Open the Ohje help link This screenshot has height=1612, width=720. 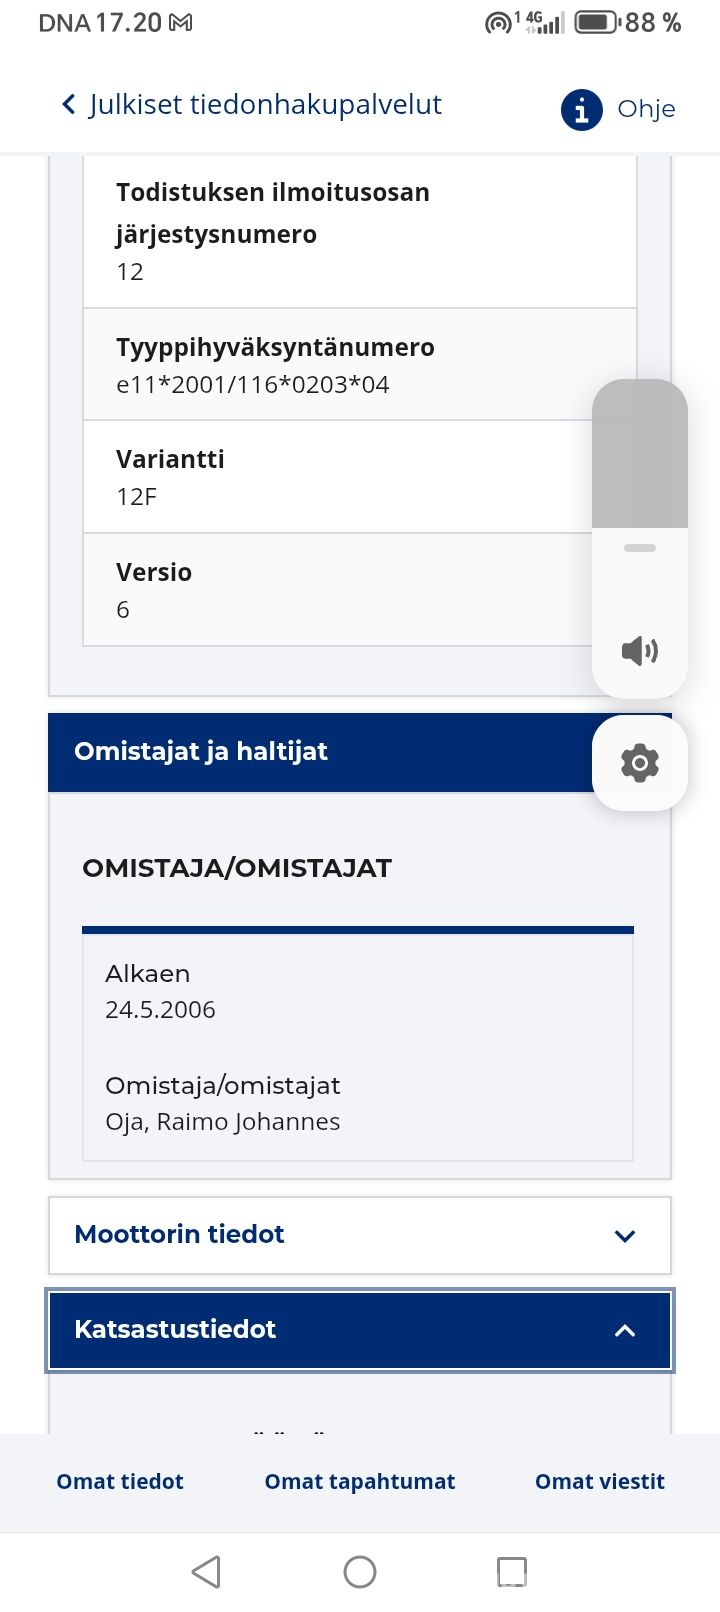tap(646, 109)
